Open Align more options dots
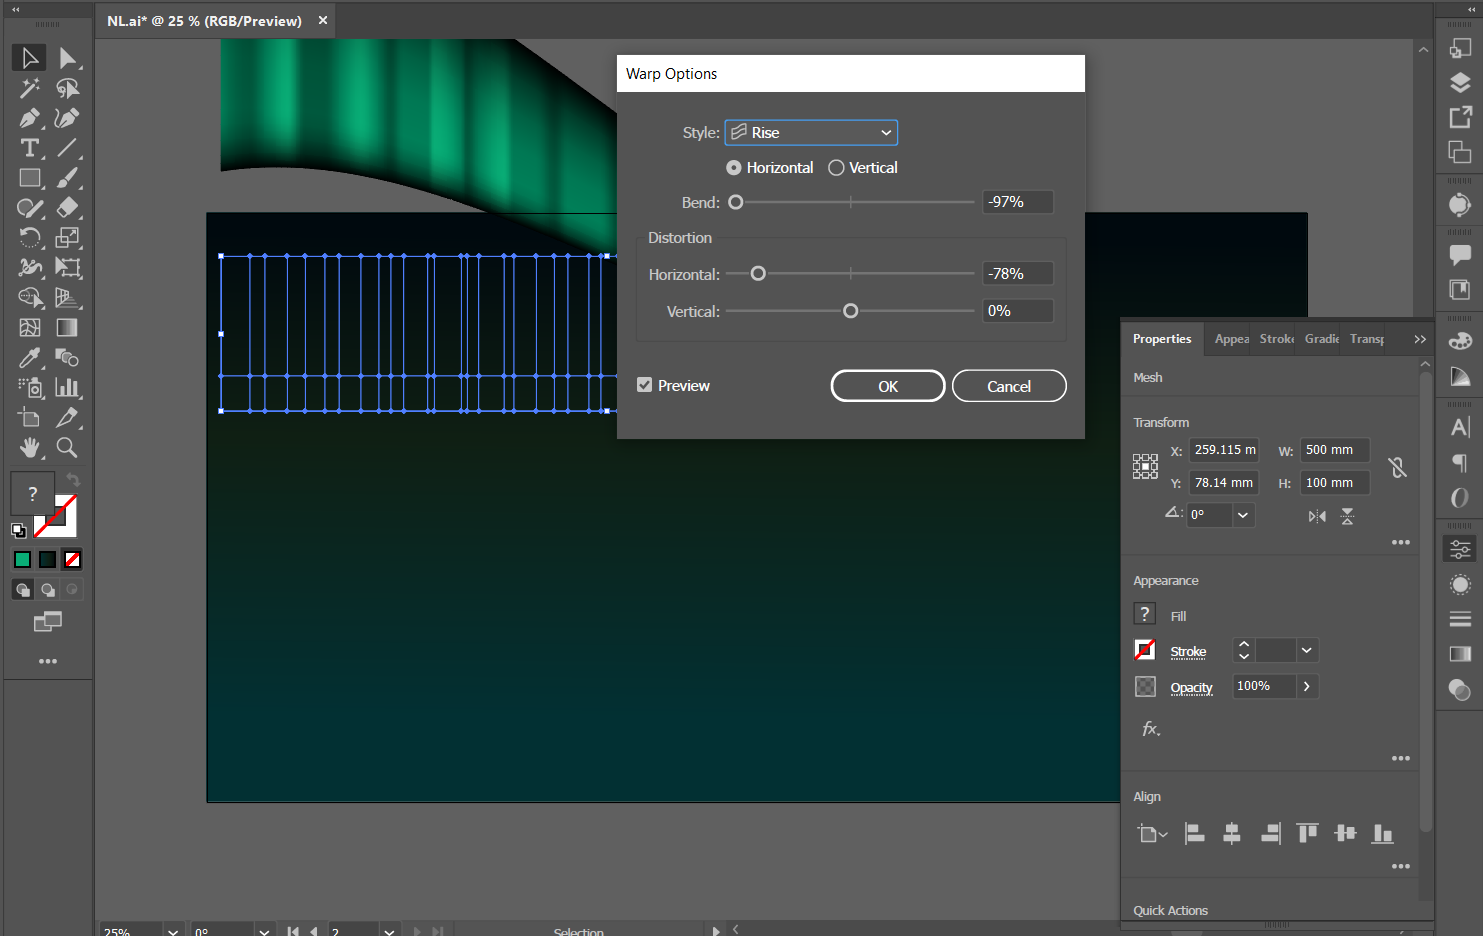Screen dimensions: 1483x936 tap(1400, 866)
